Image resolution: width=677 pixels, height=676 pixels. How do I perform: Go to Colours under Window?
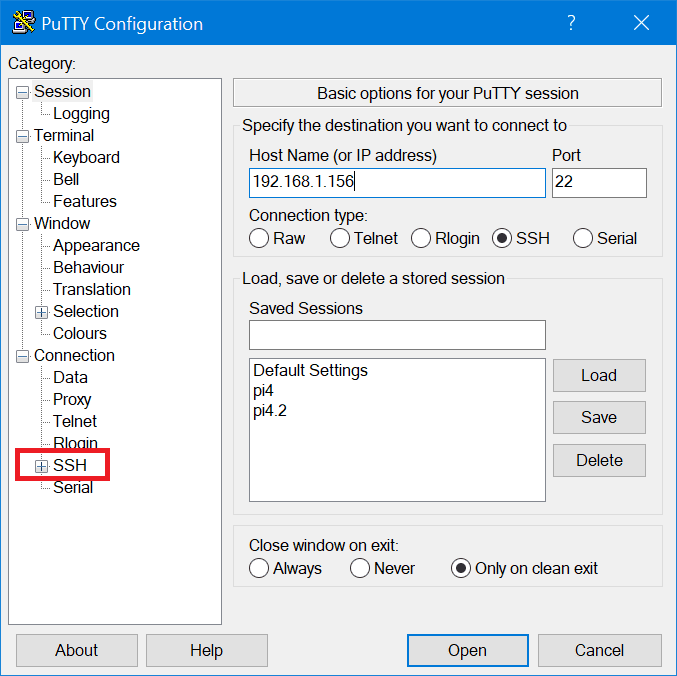click(80, 334)
